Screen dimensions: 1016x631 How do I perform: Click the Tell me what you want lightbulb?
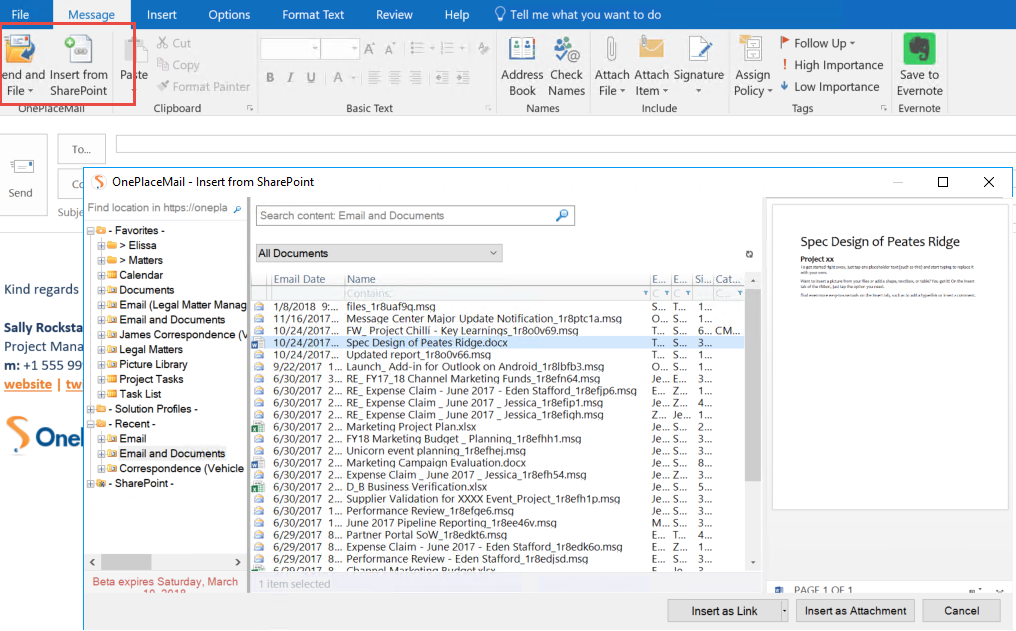coord(500,14)
